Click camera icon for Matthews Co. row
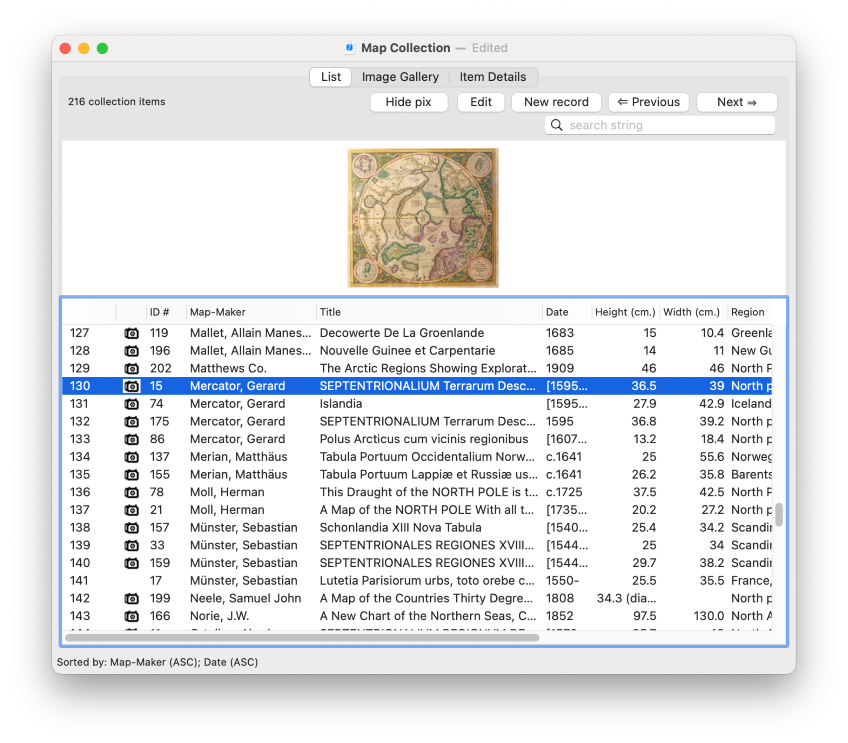 [x=131, y=369]
